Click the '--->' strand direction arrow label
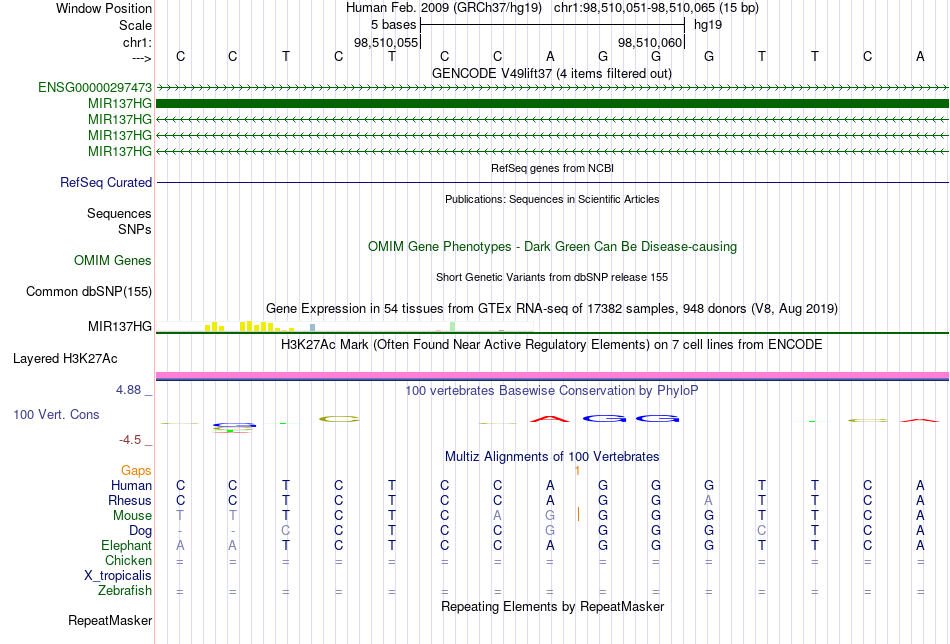The image size is (950, 644). [x=142, y=58]
